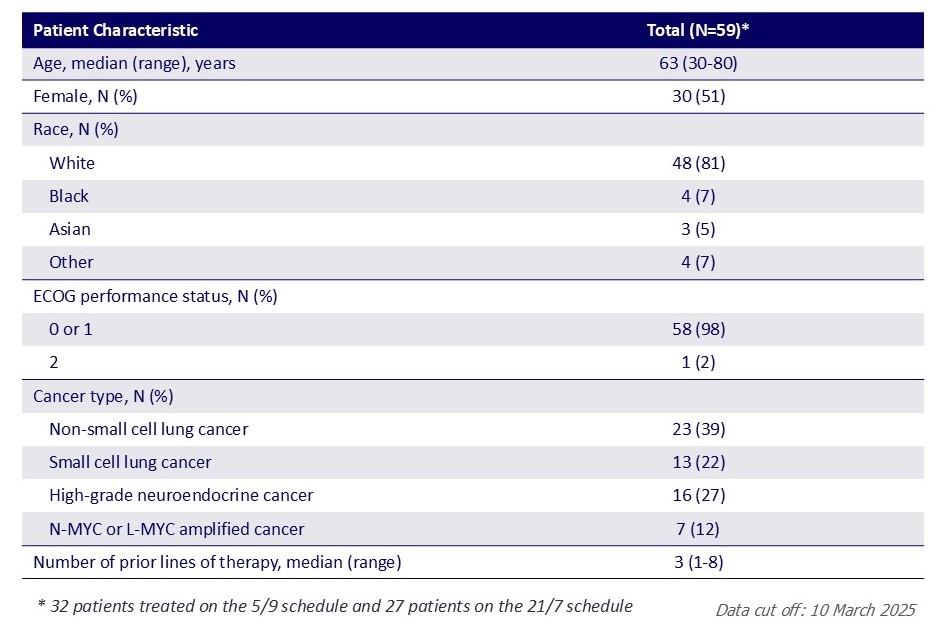
Task: Select the Age, median (range), years row
Action: tap(134, 64)
